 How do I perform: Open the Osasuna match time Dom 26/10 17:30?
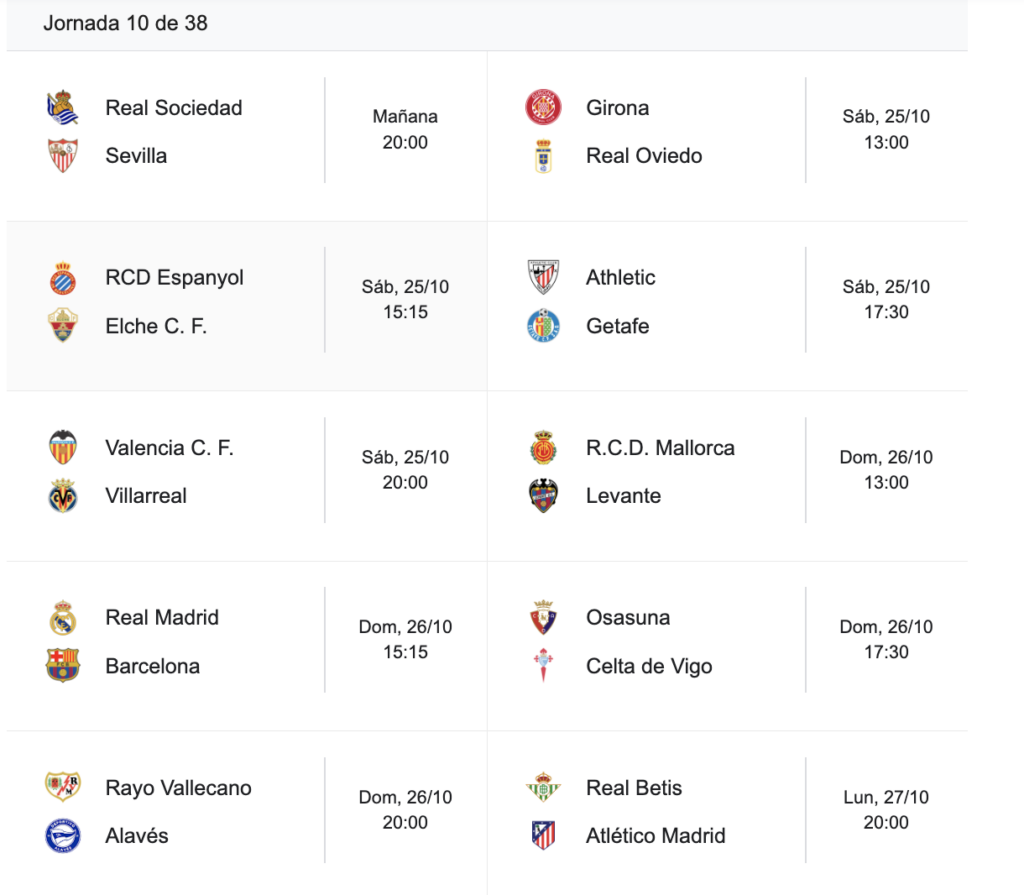[x=886, y=639]
